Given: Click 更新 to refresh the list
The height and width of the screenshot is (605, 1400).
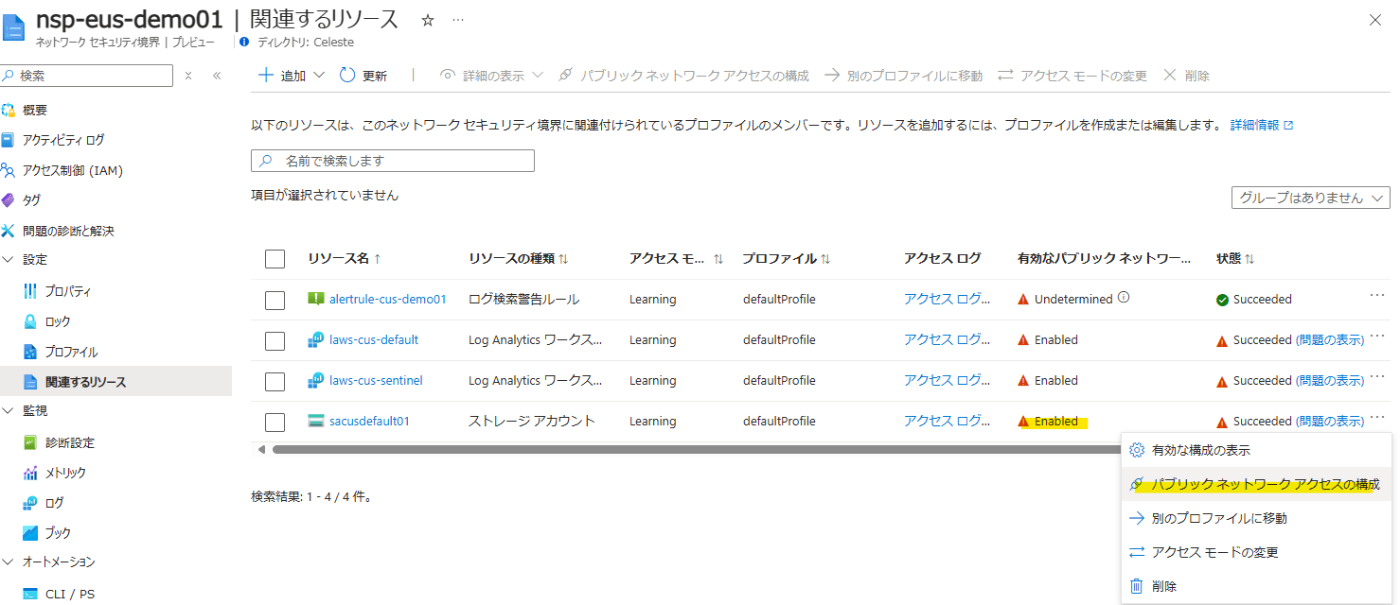Looking at the screenshot, I should coord(364,75).
